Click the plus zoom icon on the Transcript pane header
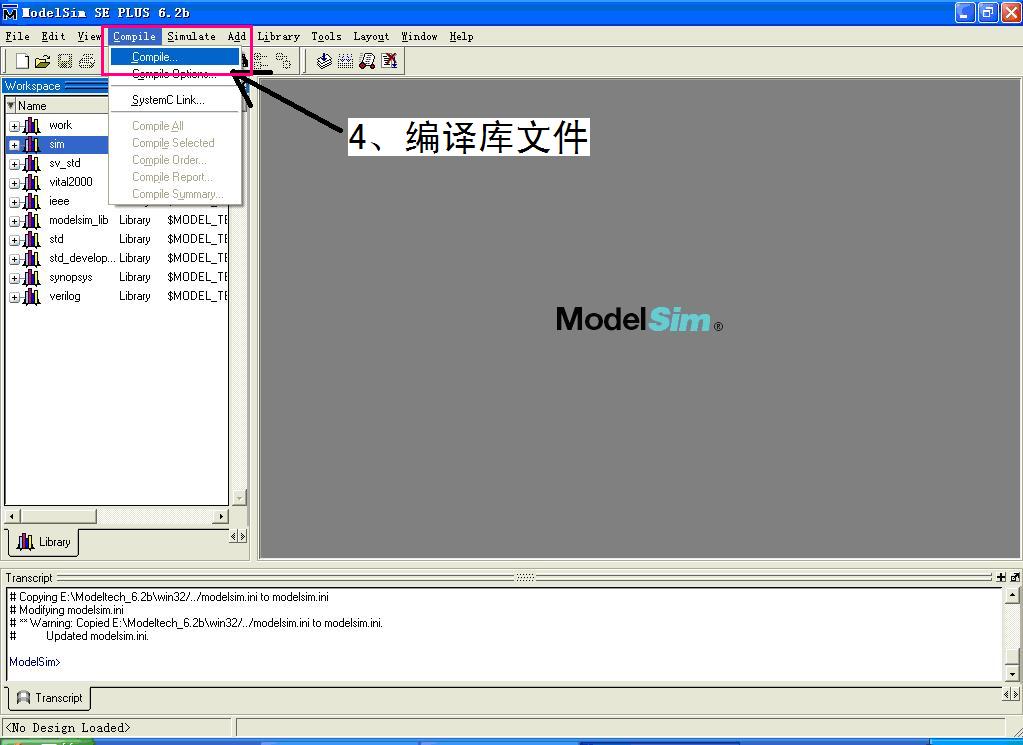1023x745 pixels. click(1001, 577)
